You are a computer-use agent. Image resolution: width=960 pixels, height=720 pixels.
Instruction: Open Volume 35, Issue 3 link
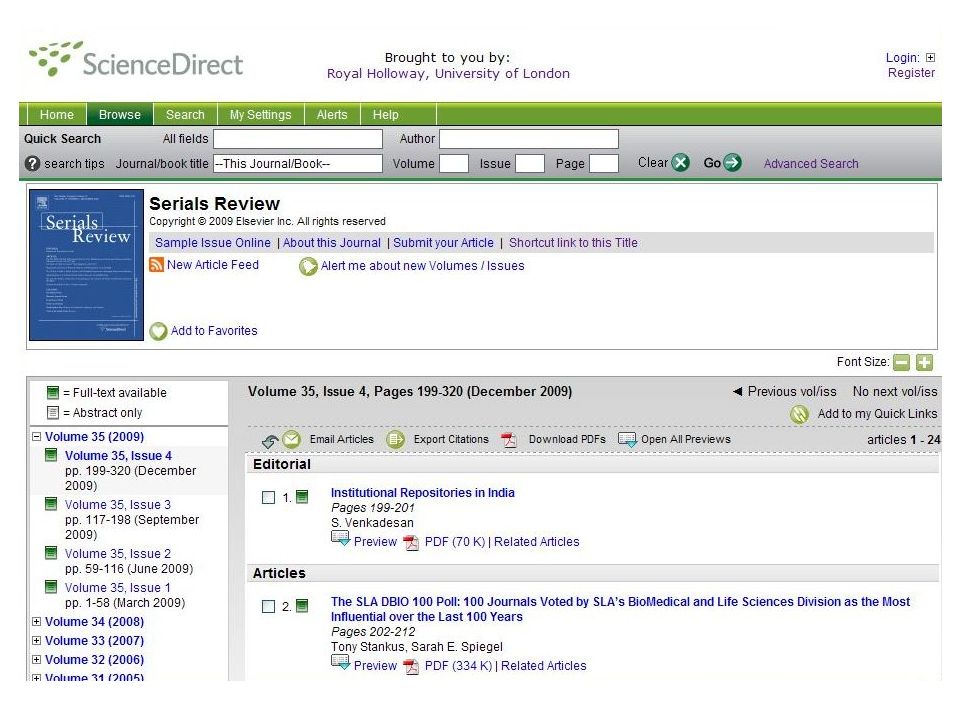tap(118, 504)
